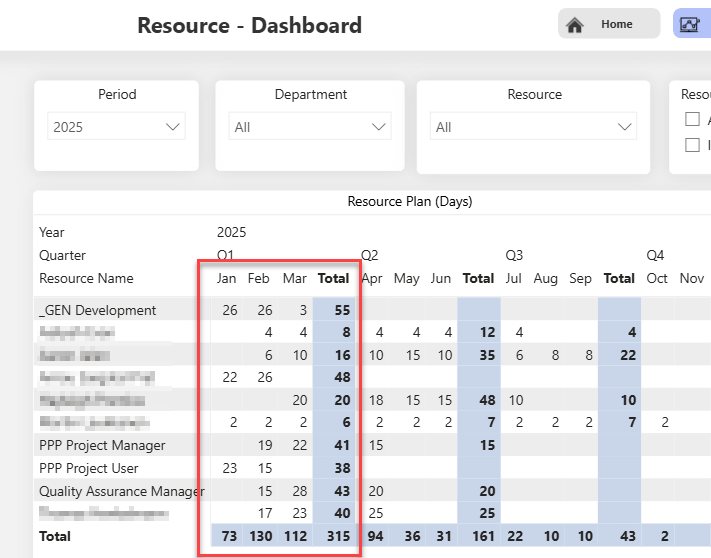This screenshot has width=711, height=558.
Task: Expand the Resource dropdown set to All
Action: [x=533, y=126]
